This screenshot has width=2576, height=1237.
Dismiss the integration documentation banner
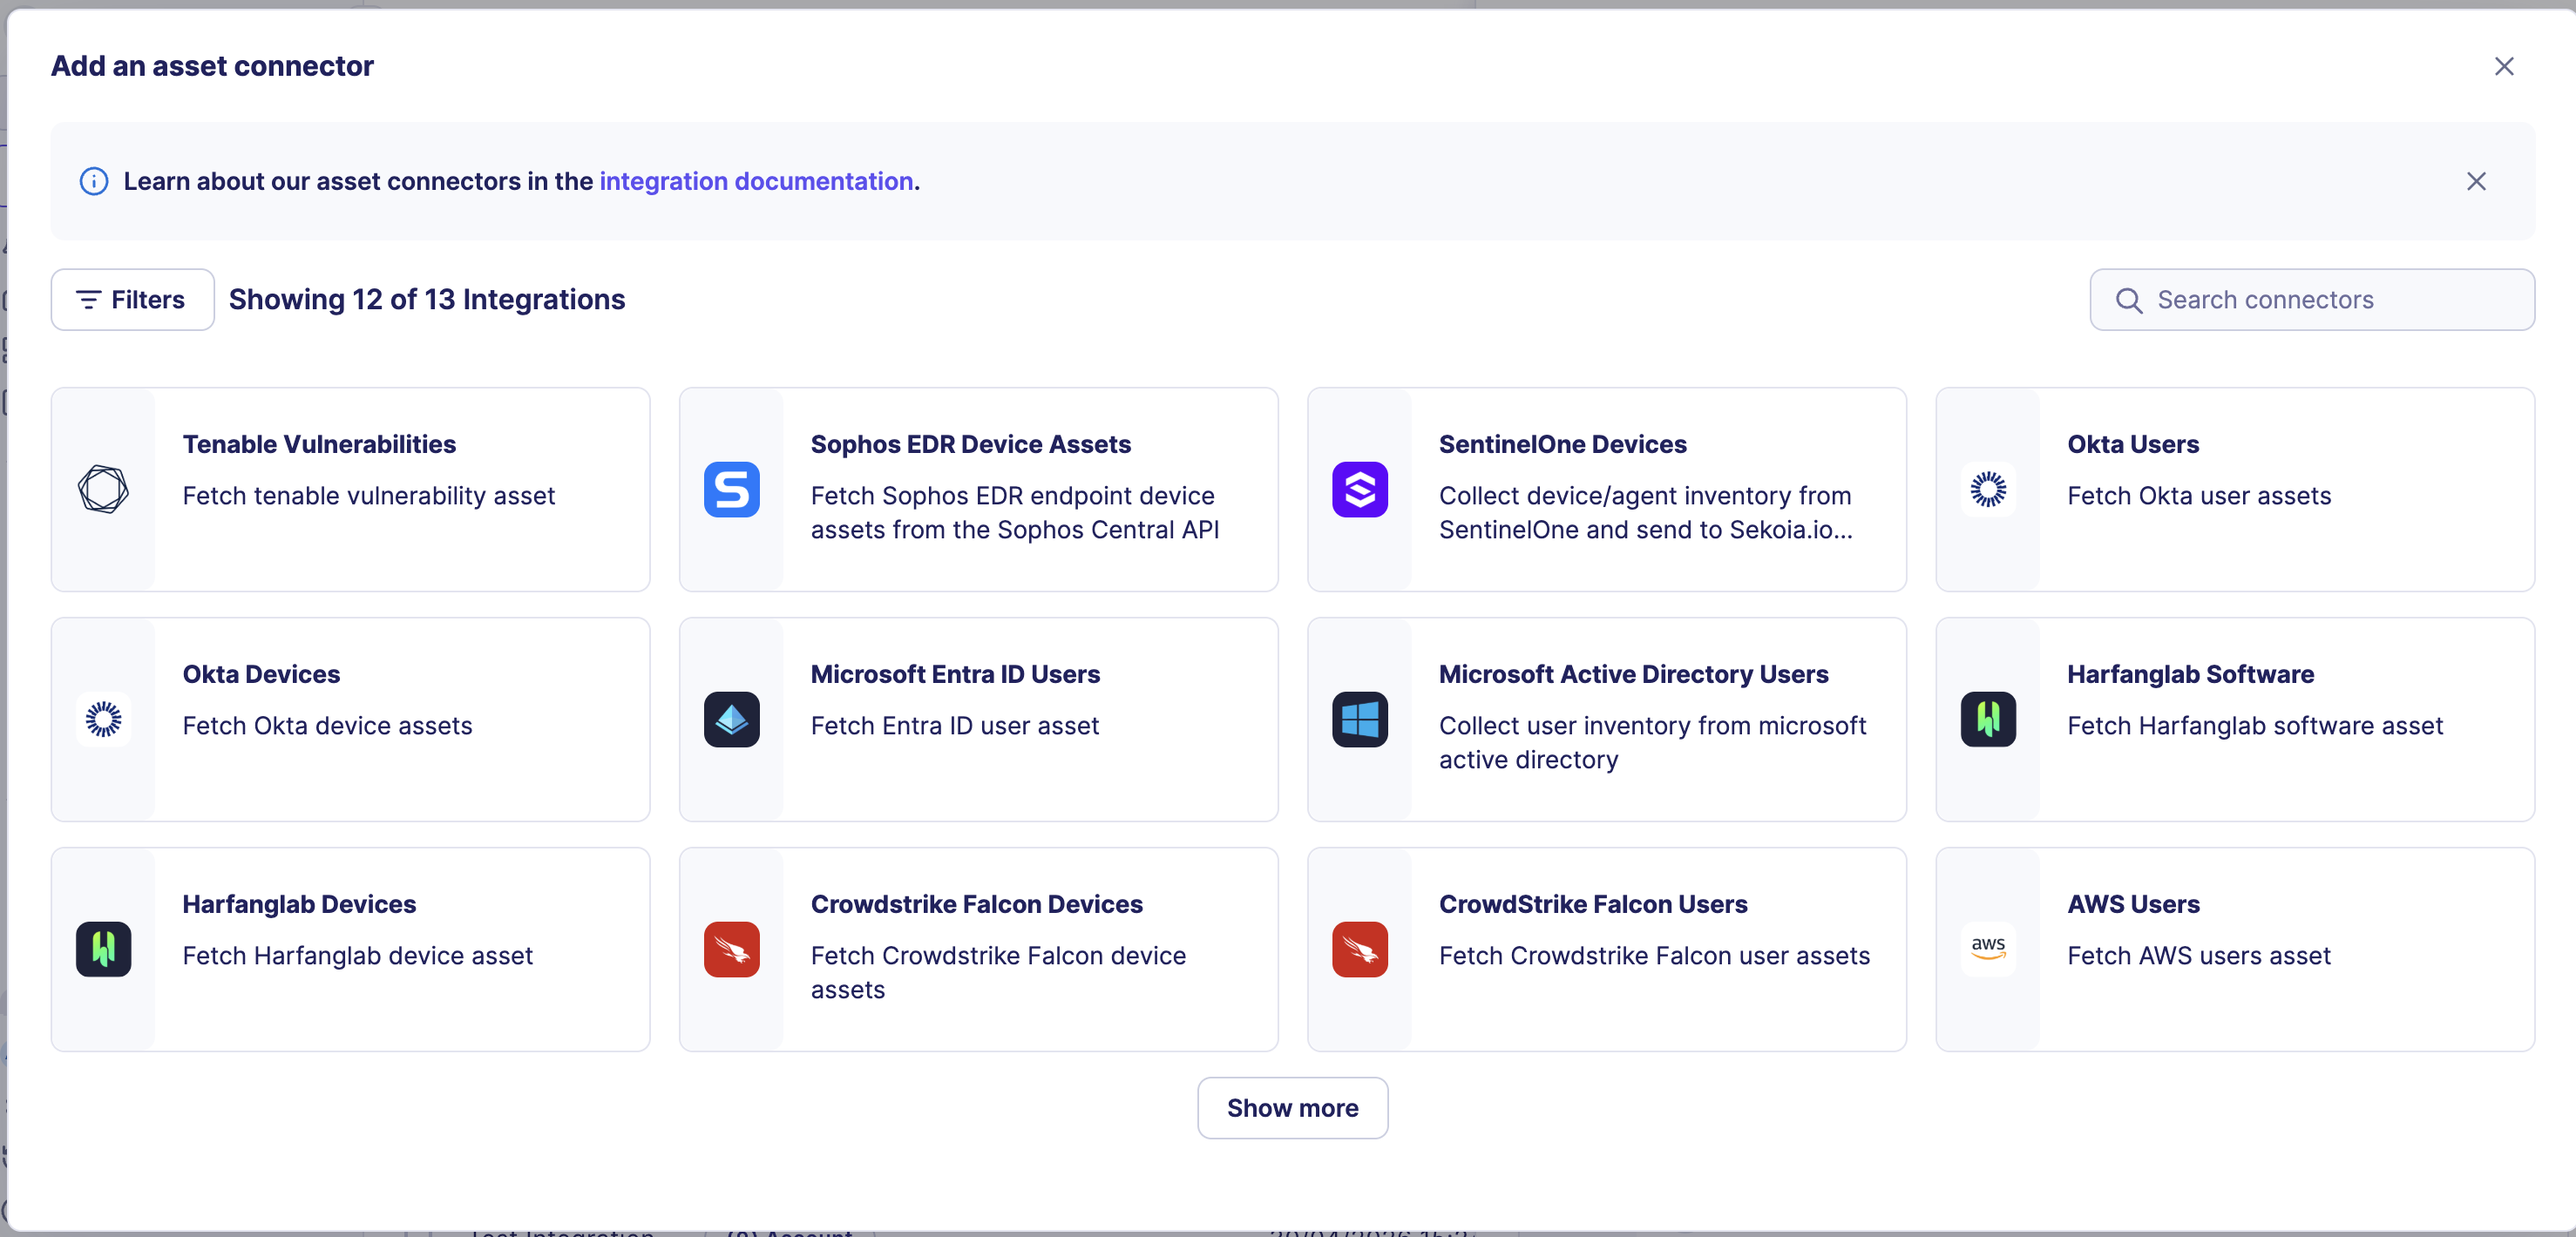coord(2475,181)
